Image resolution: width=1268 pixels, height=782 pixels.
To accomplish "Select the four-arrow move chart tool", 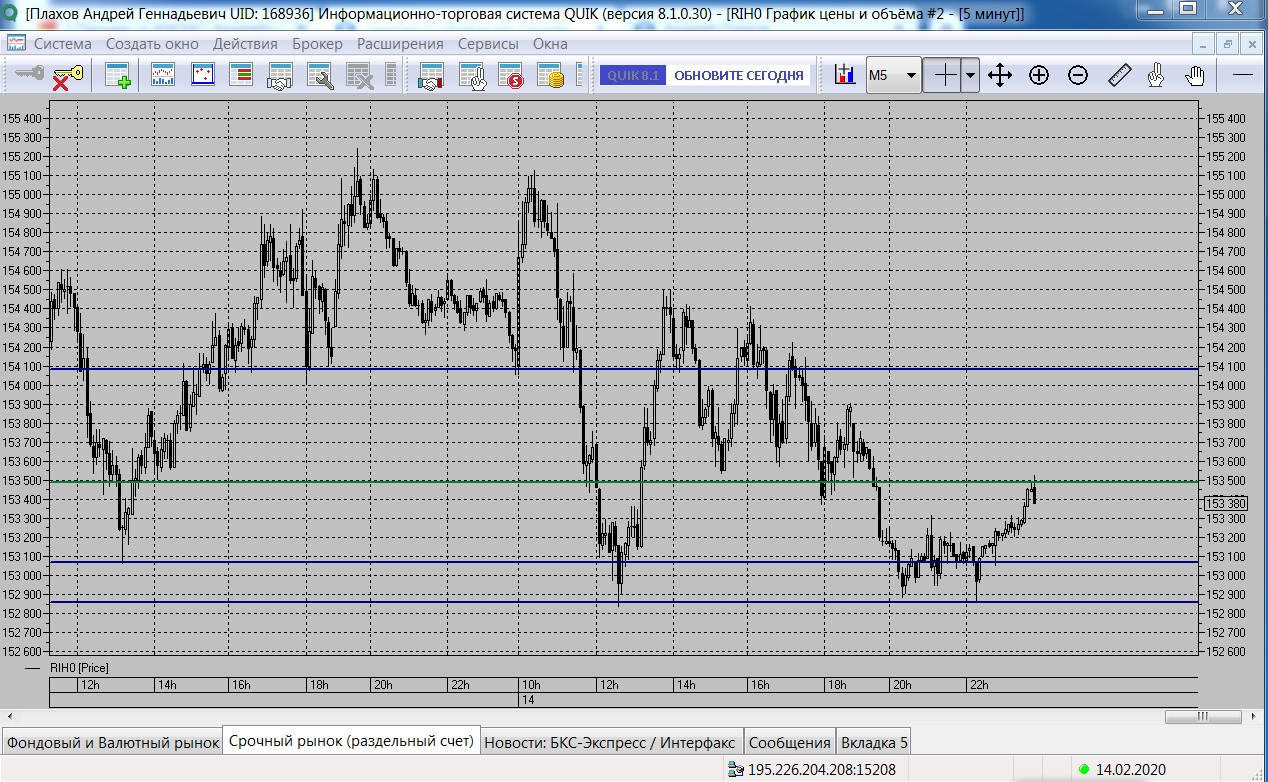I will (1000, 75).
